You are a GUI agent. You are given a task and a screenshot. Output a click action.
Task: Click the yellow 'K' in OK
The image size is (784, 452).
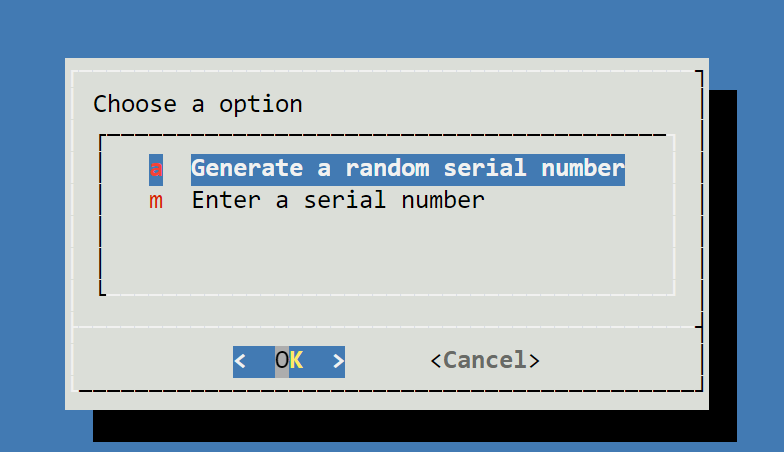tap(296, 361)
